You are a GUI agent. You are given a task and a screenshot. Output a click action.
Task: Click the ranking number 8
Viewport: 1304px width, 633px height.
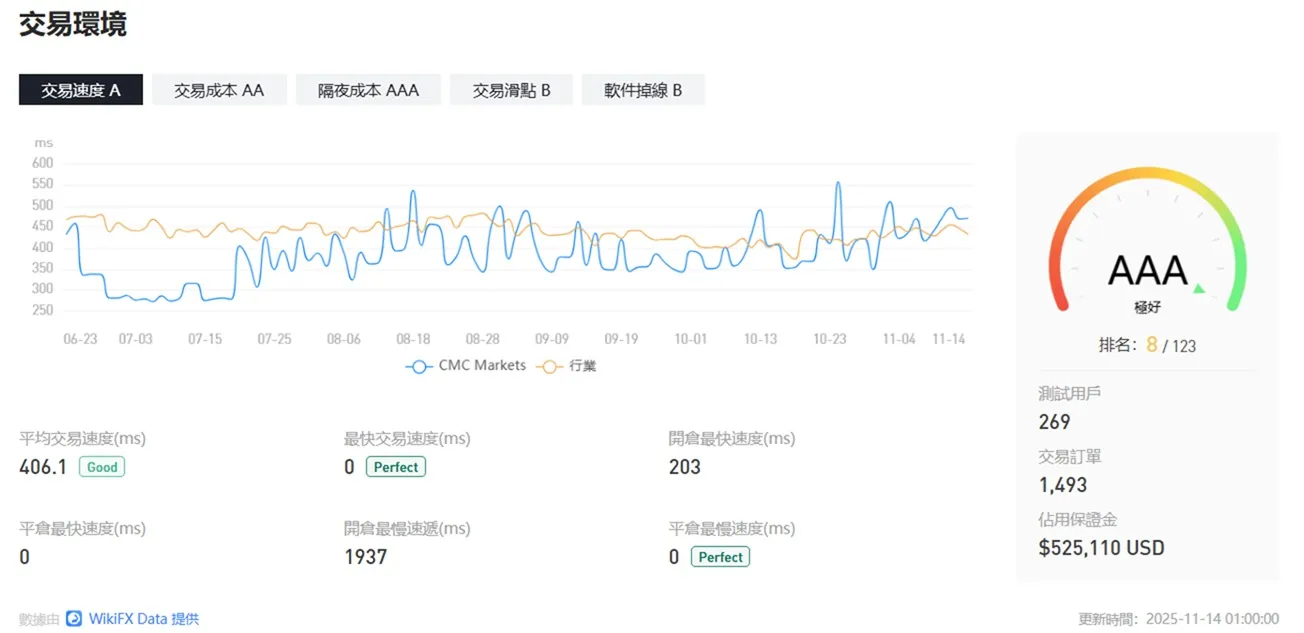click(x=1152, y=345)
